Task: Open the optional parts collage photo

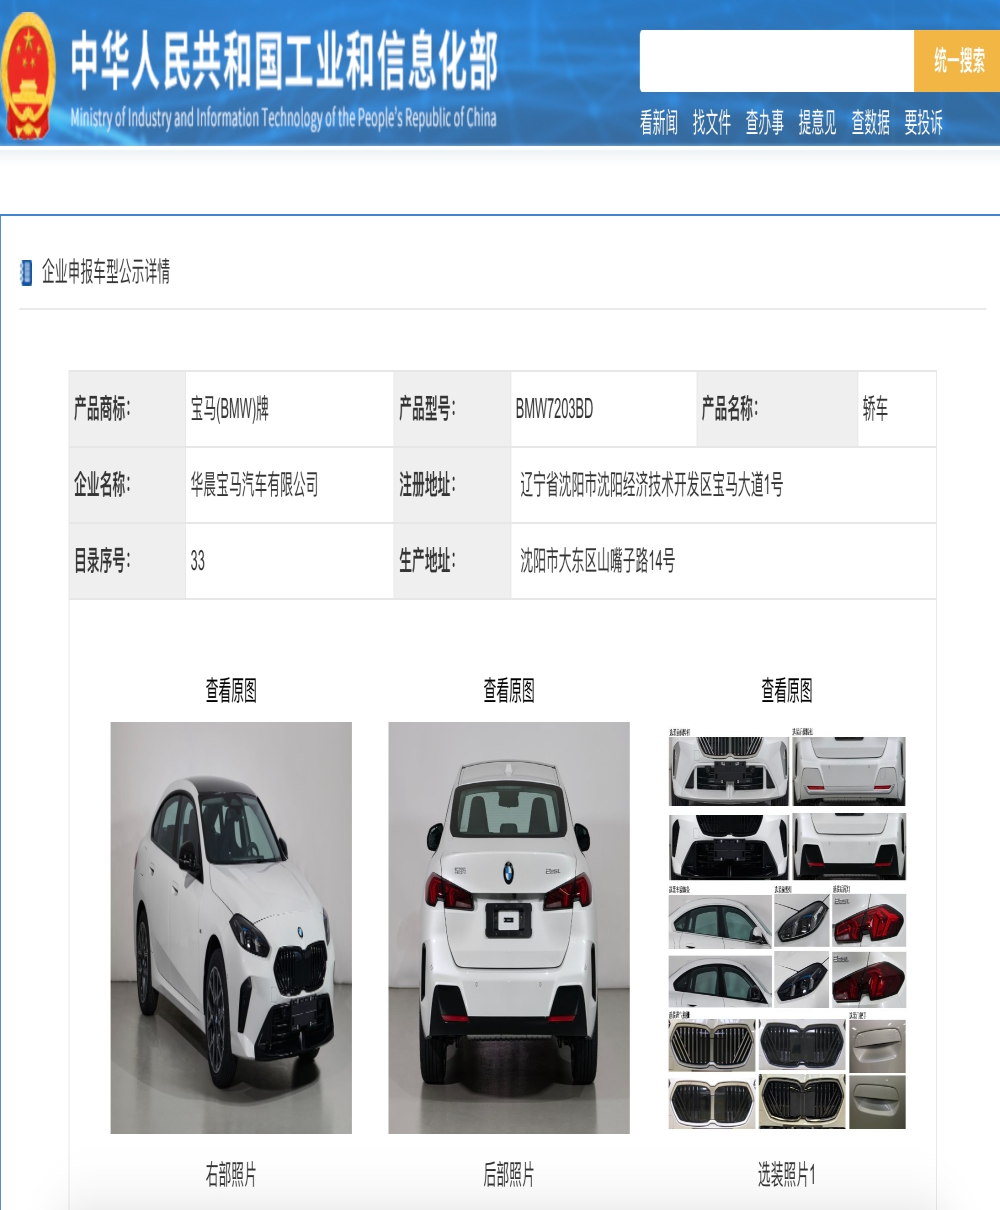Action: pyautogui.click(x=787, y=929)
